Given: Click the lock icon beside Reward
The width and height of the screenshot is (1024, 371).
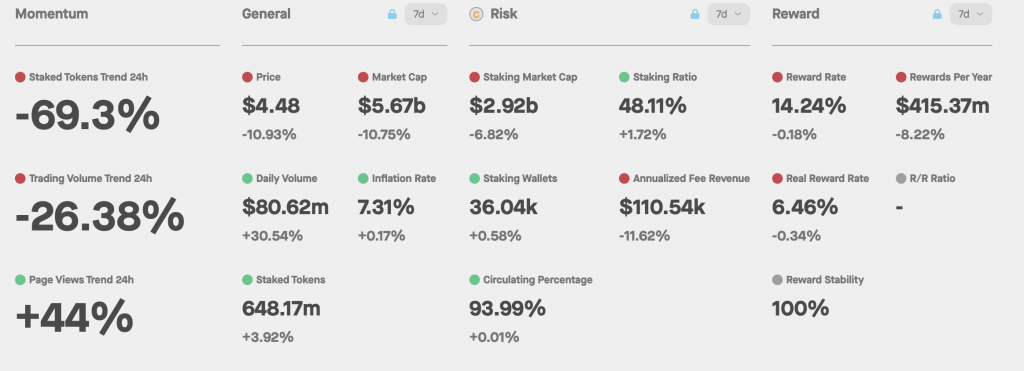Looking at the screenshot, I should coord(937,14).
